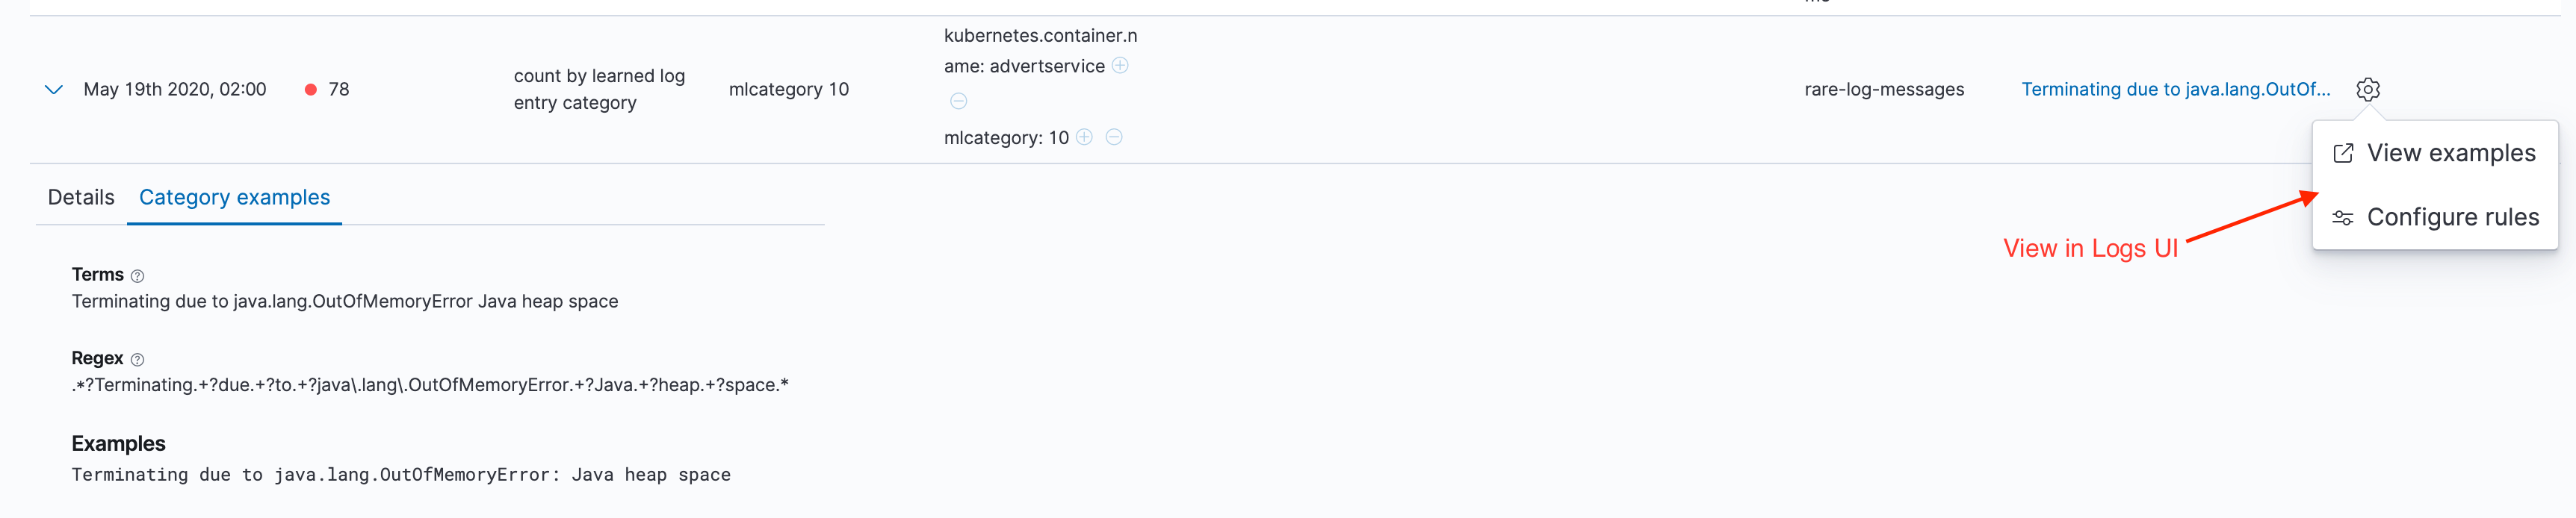Click the help icon beside Terms
Viewport: 2576px width, 518px height.
(x=137, y=275)
